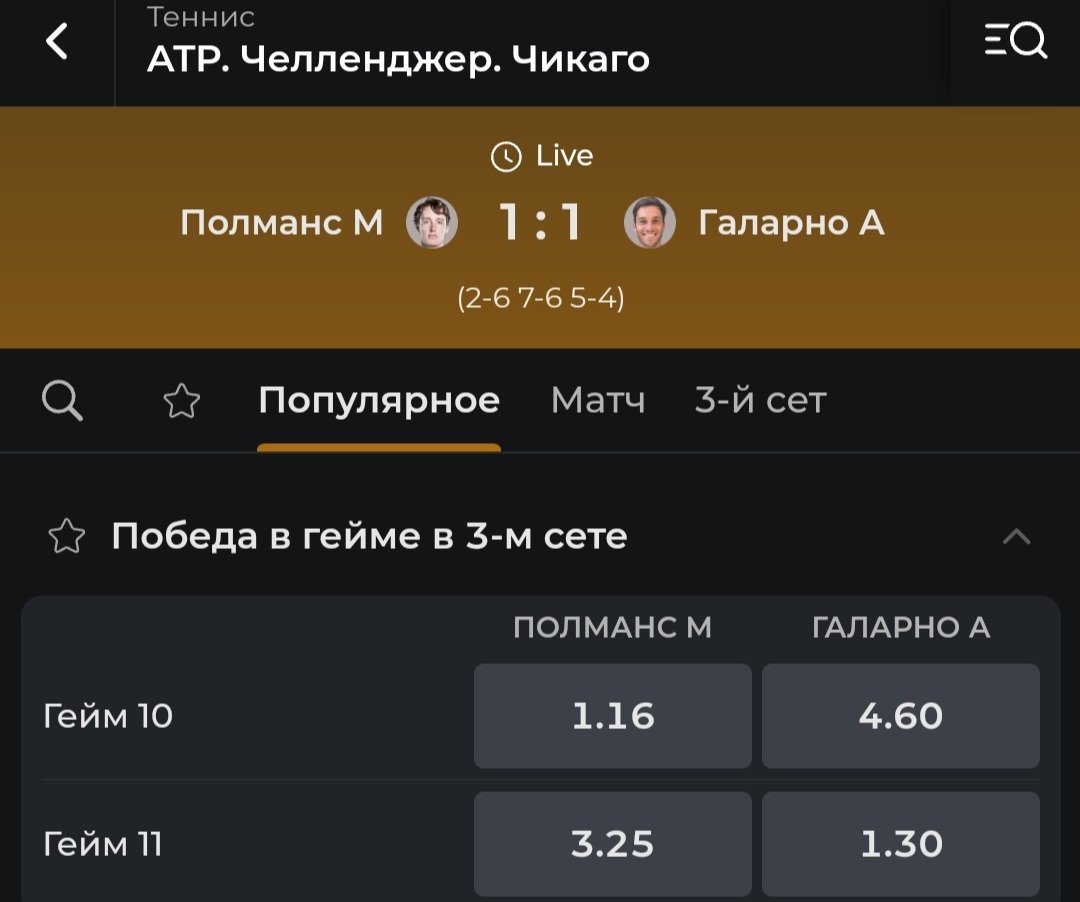This screenshot has height=902, width=1080.
Task: Favorite the Победа в гейме market
Action: tap(67, 537)
